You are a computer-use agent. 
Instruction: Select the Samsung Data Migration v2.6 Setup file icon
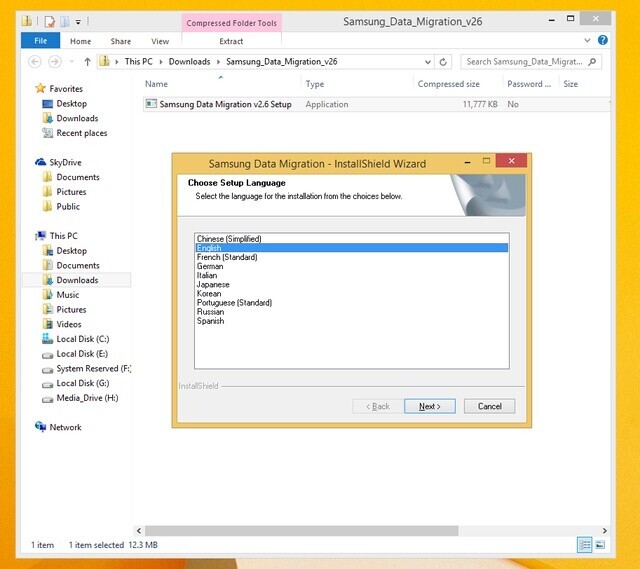click(x=151, y=104)
